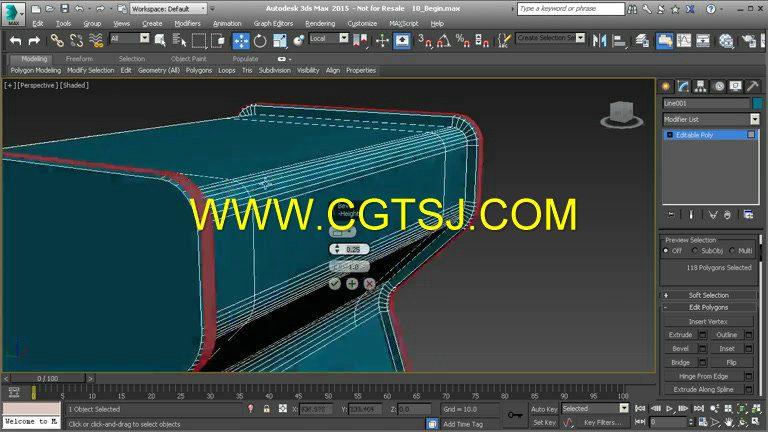Click the Insert Vertex button

[708, 322]
